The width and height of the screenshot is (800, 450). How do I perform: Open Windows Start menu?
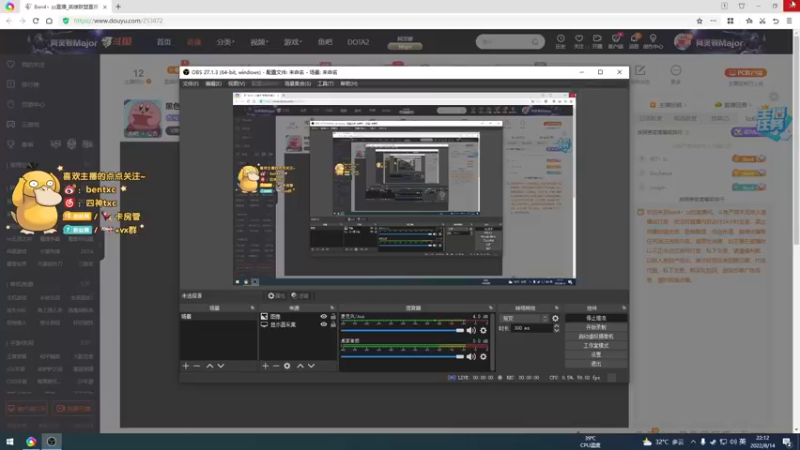pos(10,441)
